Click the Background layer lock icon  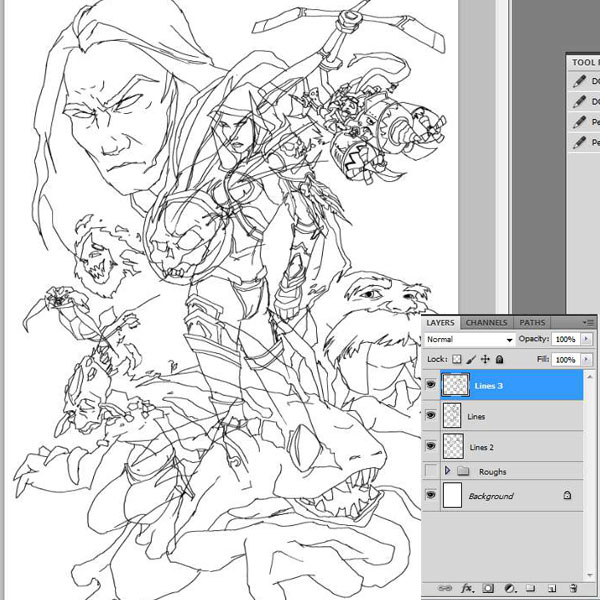pyautogui.click(x=567, y=496)
